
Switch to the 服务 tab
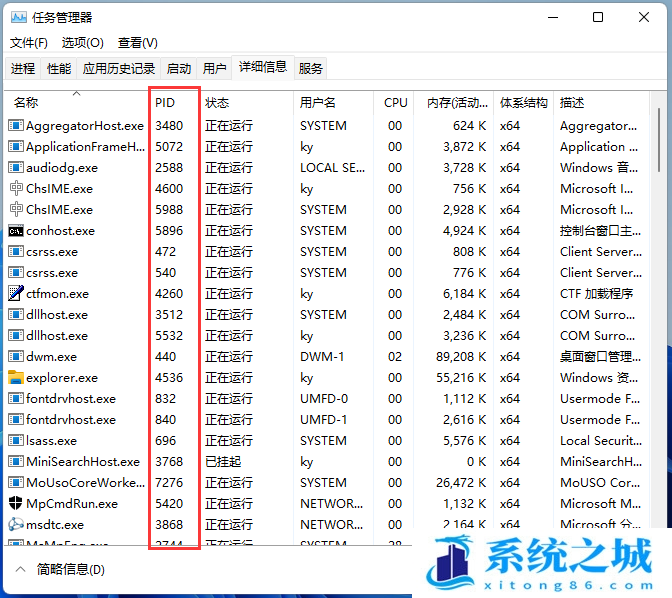point(310,68)
